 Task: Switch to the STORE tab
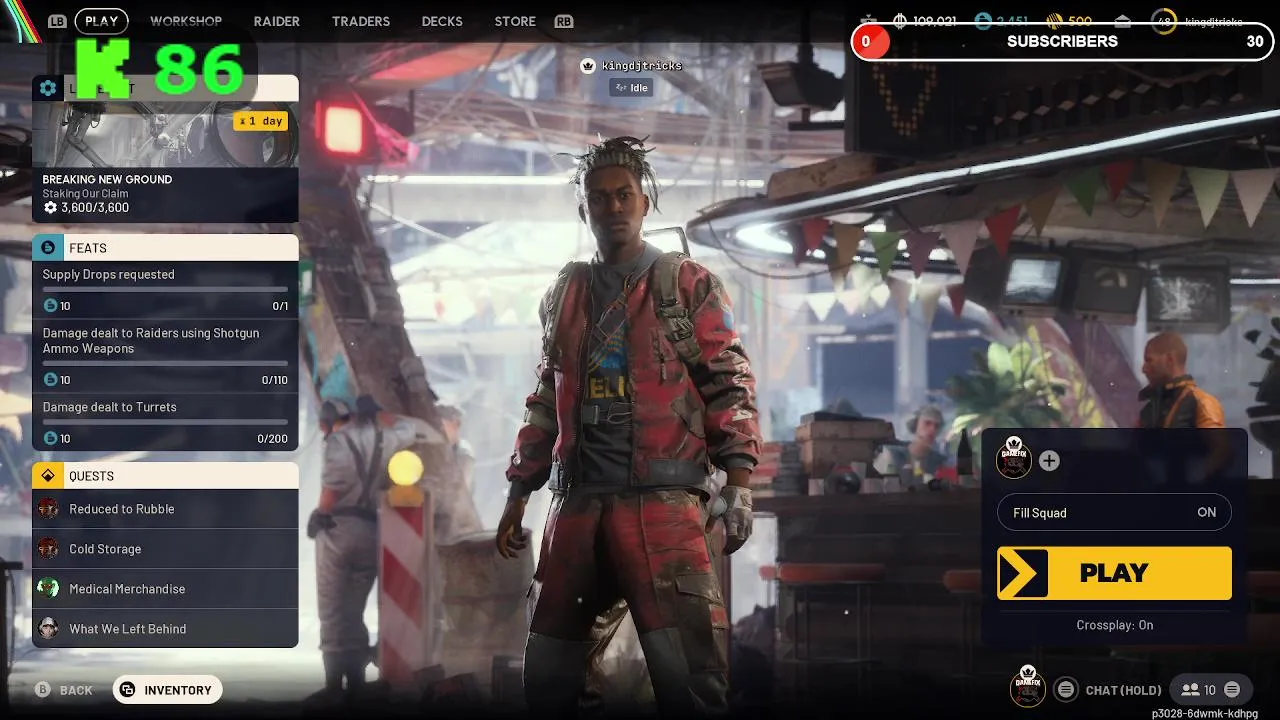pyautogui.click(x=515, y=21)
